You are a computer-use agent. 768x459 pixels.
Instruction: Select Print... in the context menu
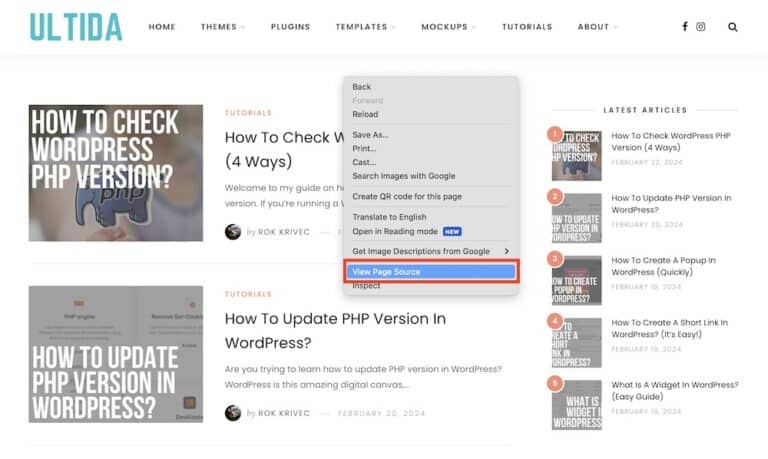(431, 148)
